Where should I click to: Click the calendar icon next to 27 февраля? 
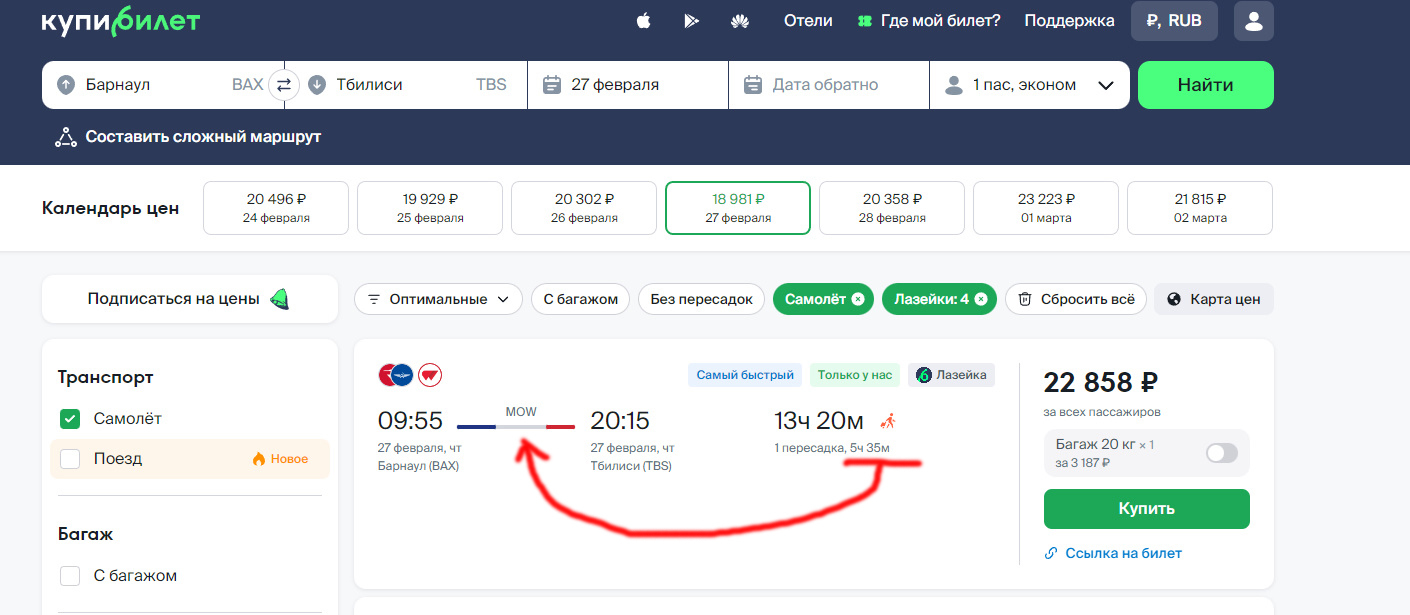click(551, 85)
